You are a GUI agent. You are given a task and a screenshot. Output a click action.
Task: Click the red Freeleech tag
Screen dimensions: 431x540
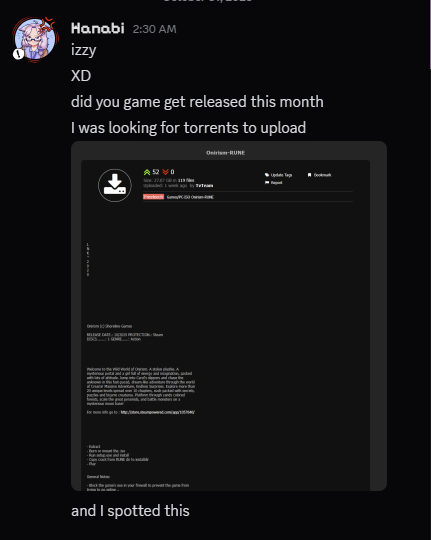(x=153, y=197)
